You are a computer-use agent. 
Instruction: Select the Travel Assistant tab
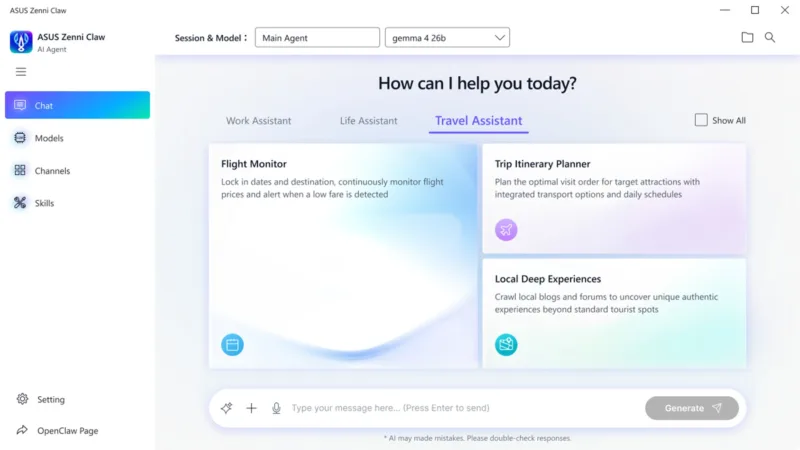(479, 121)
